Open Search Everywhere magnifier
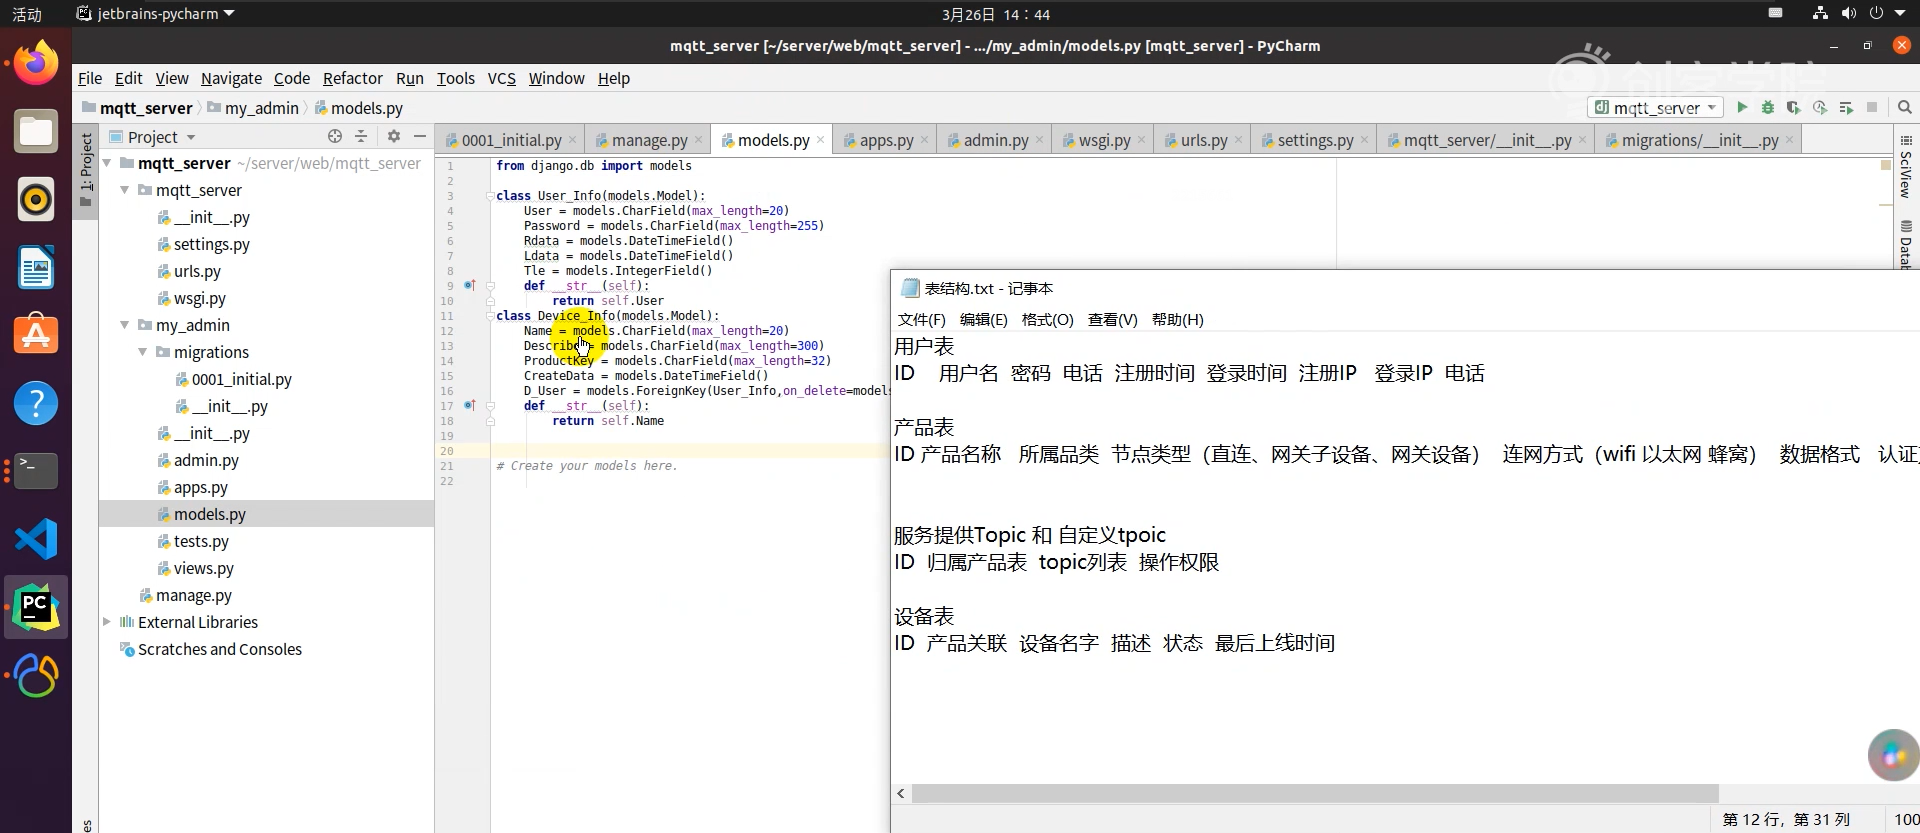 1905,107
